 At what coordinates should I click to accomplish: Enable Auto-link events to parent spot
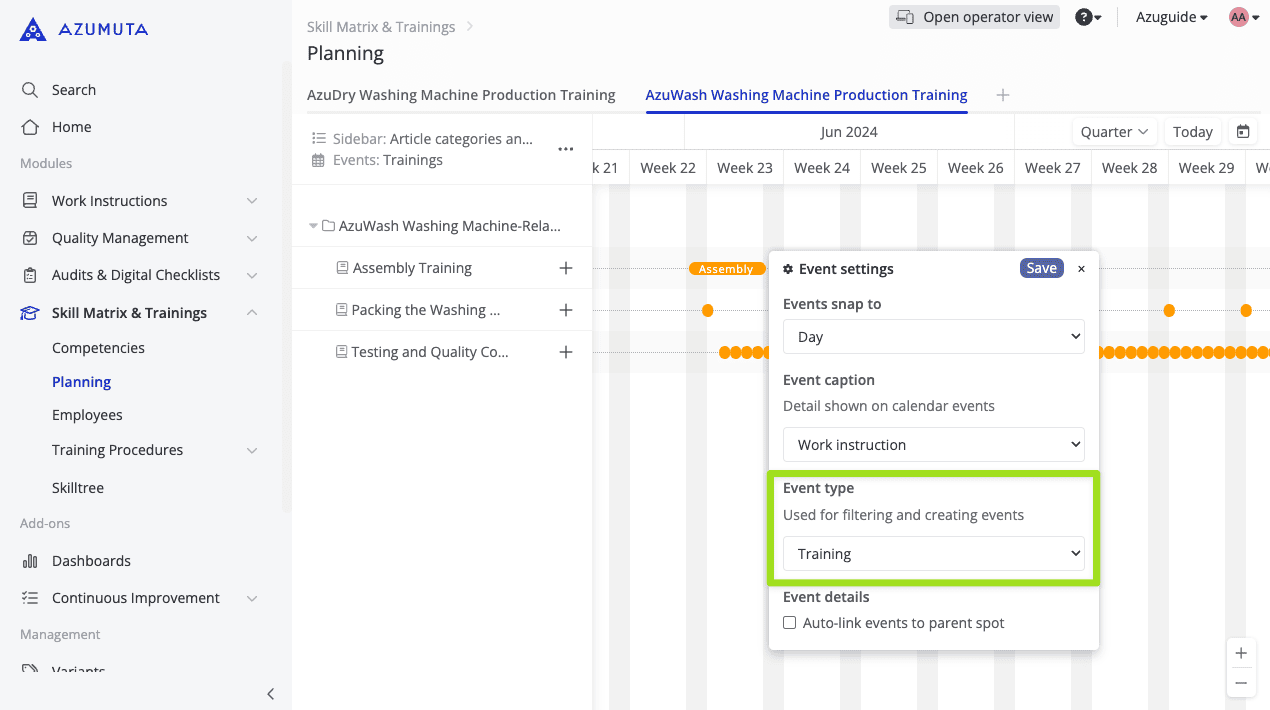(790, 623)
